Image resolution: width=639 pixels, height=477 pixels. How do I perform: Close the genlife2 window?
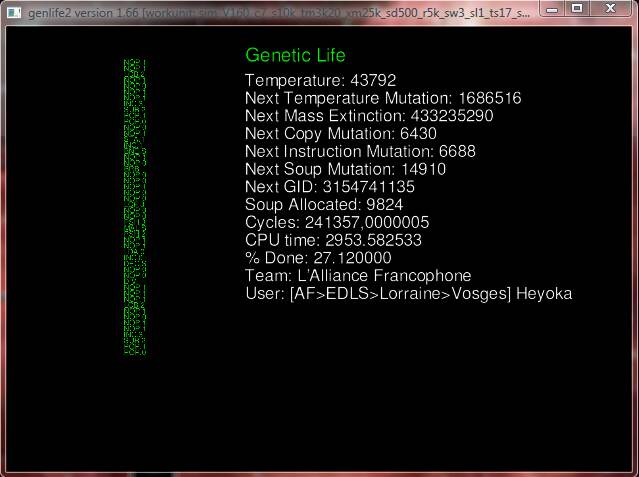click(612, 8)
